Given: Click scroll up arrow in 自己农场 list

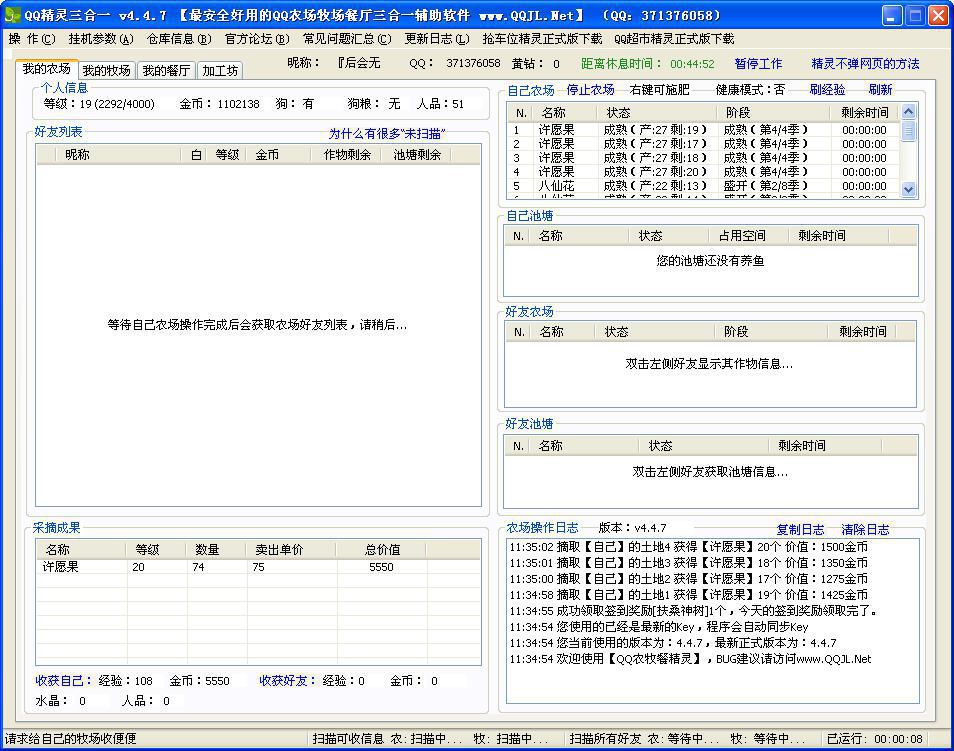Looking at the screenshot, I should [908, 111].
